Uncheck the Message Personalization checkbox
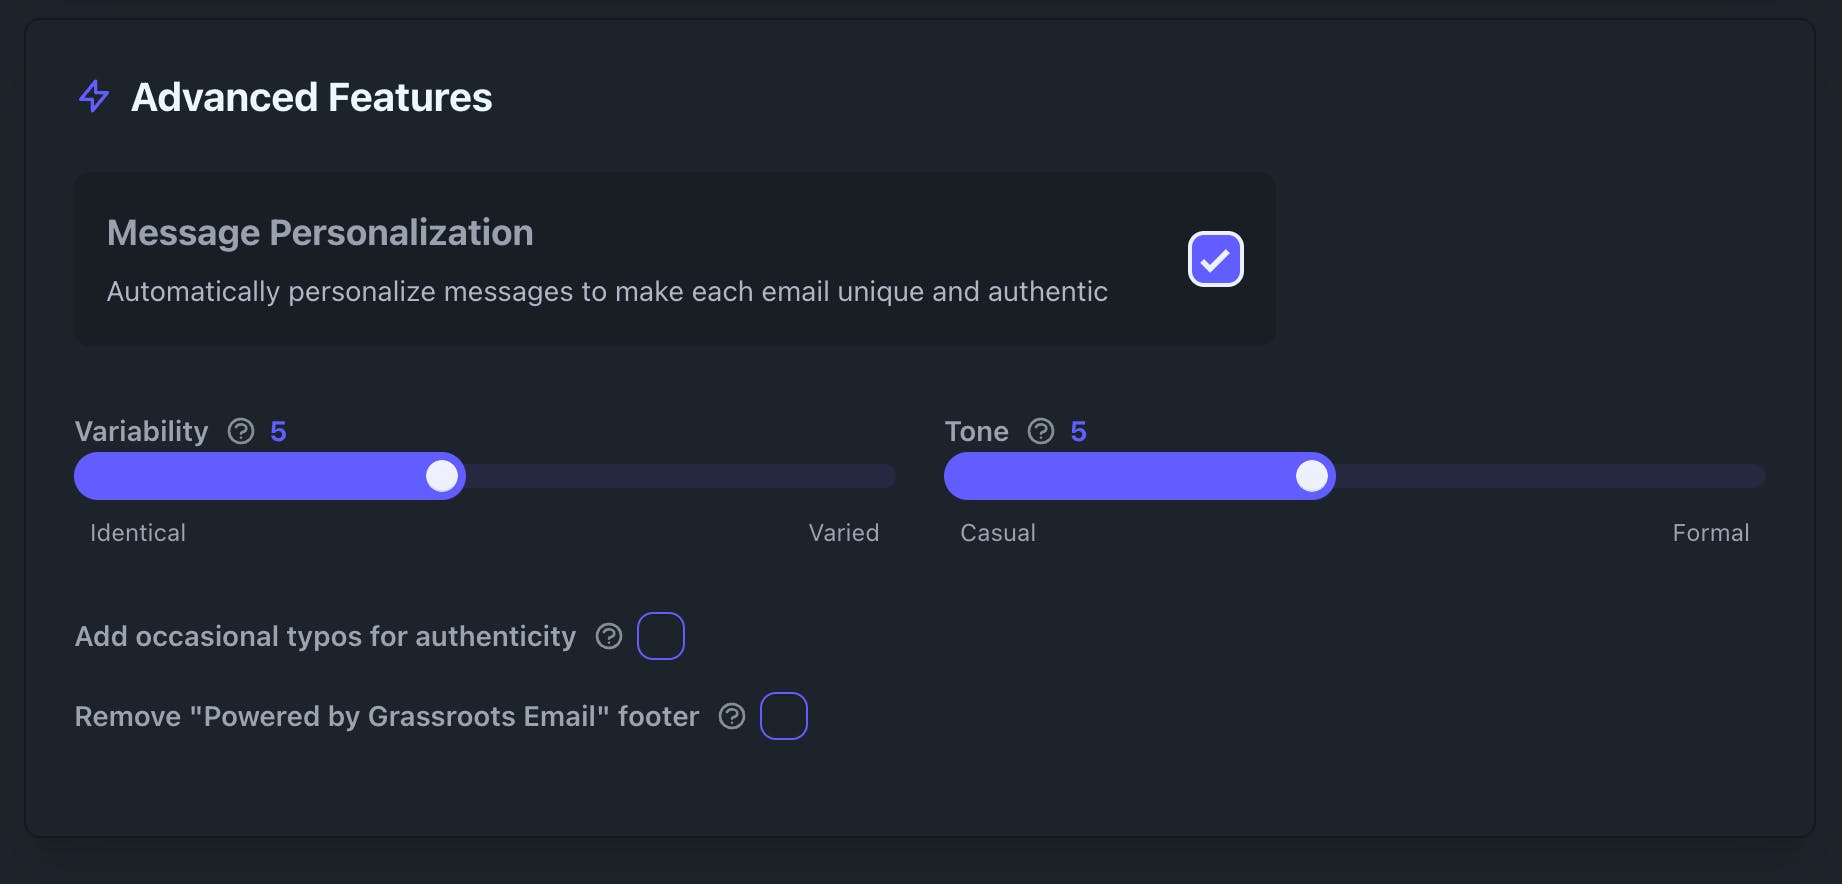 (x=1215, y=259)
